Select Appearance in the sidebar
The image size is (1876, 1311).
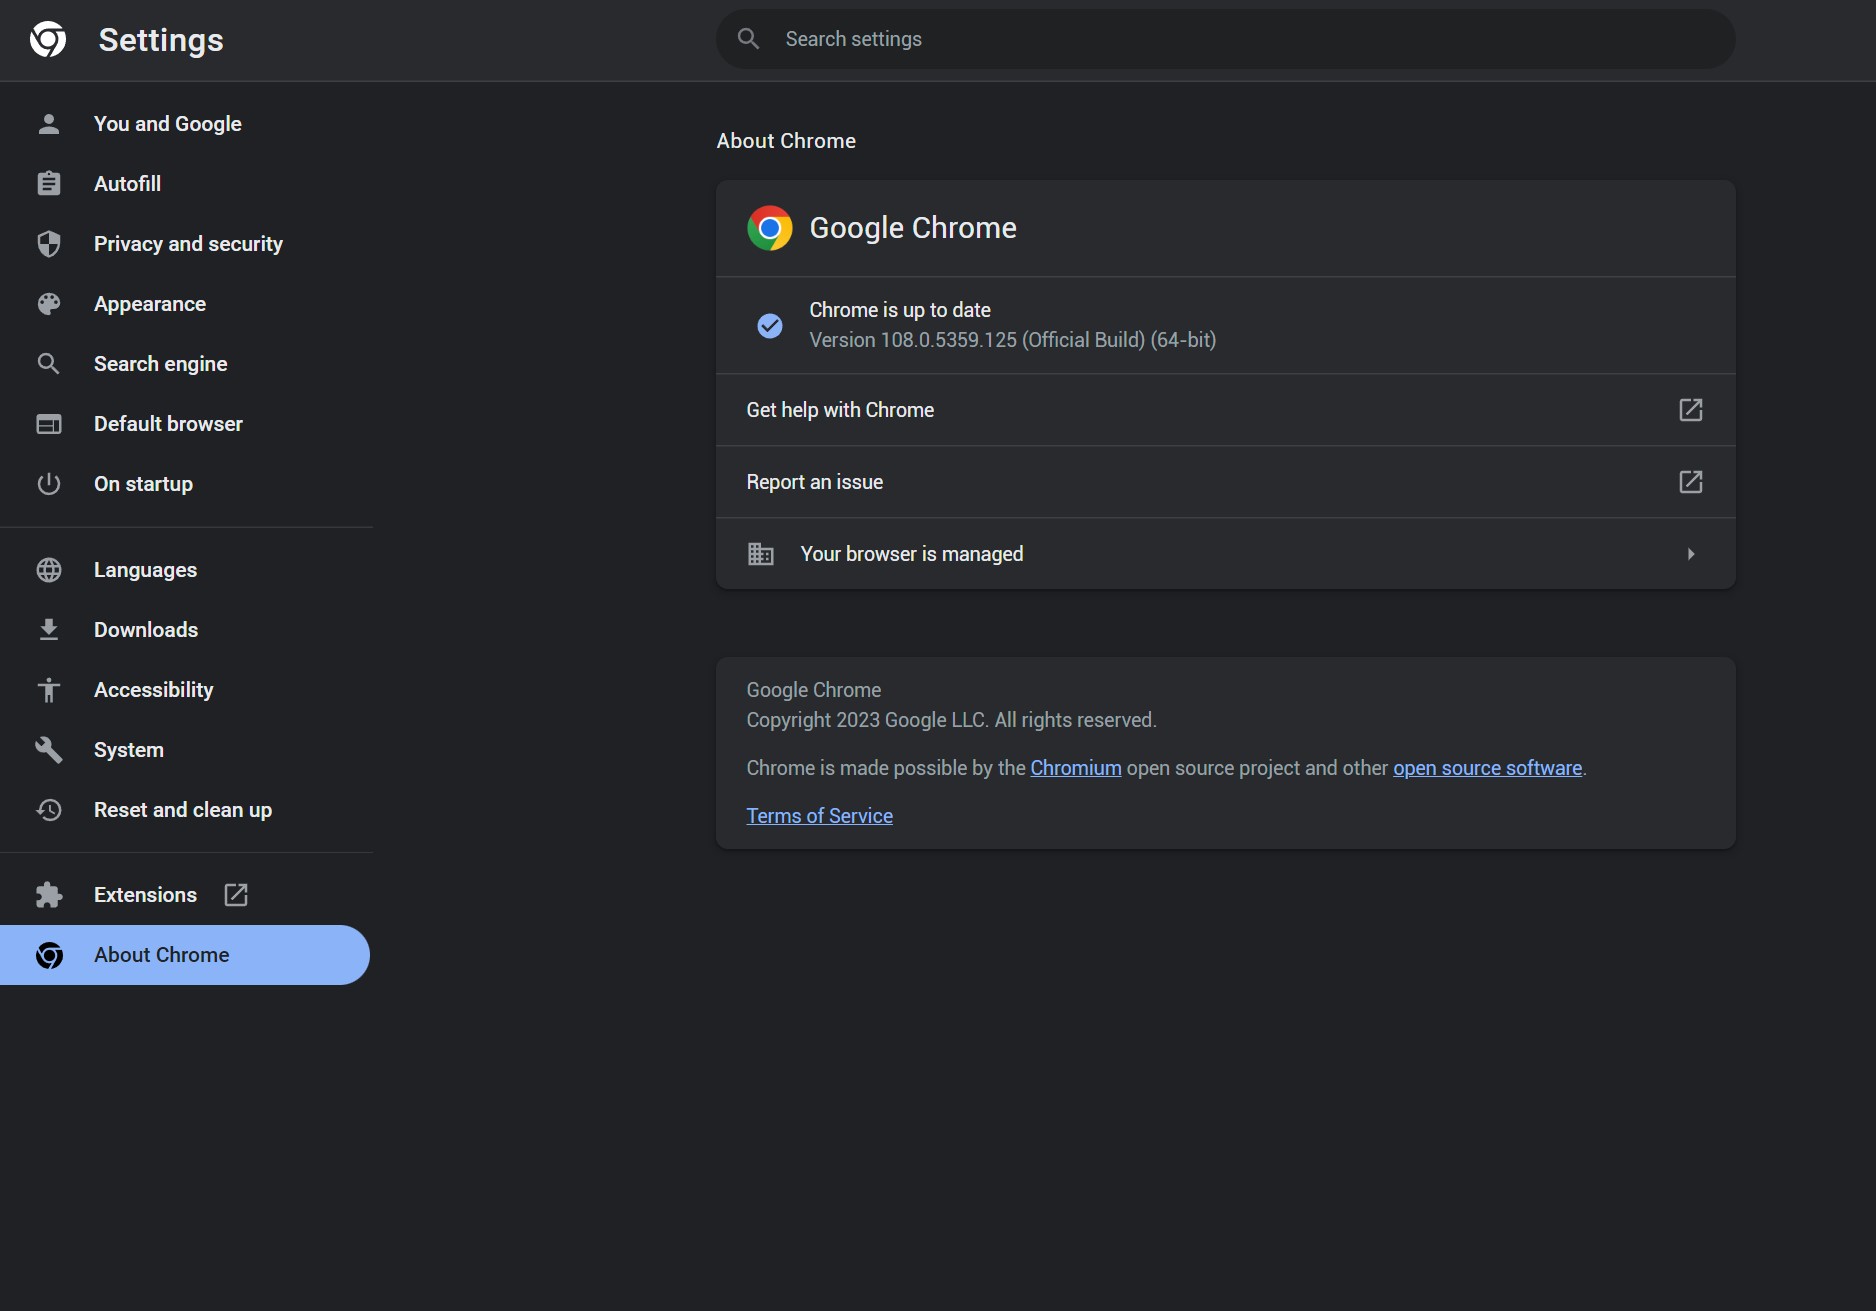tap(186, 304)
